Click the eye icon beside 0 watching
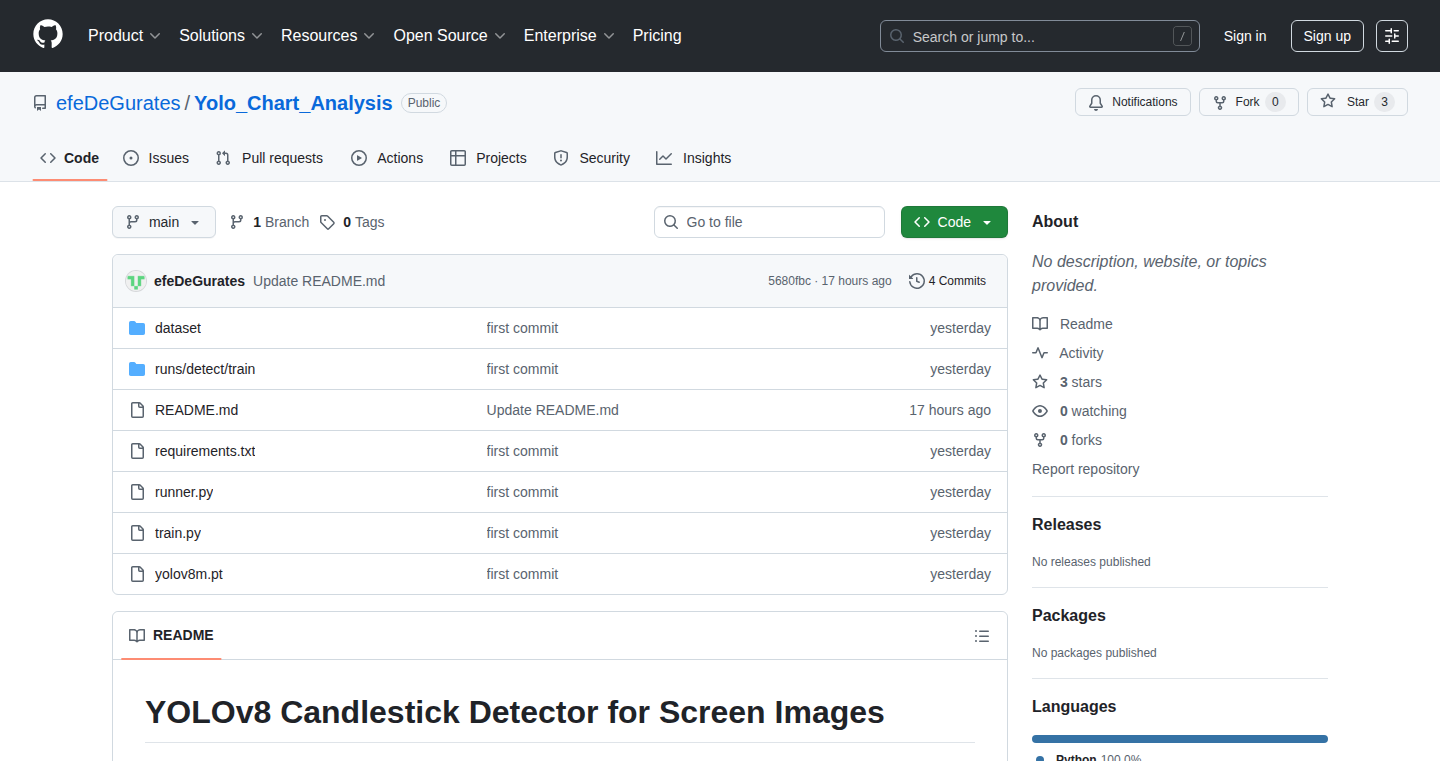The image size is (1440, 761). 1040,411
